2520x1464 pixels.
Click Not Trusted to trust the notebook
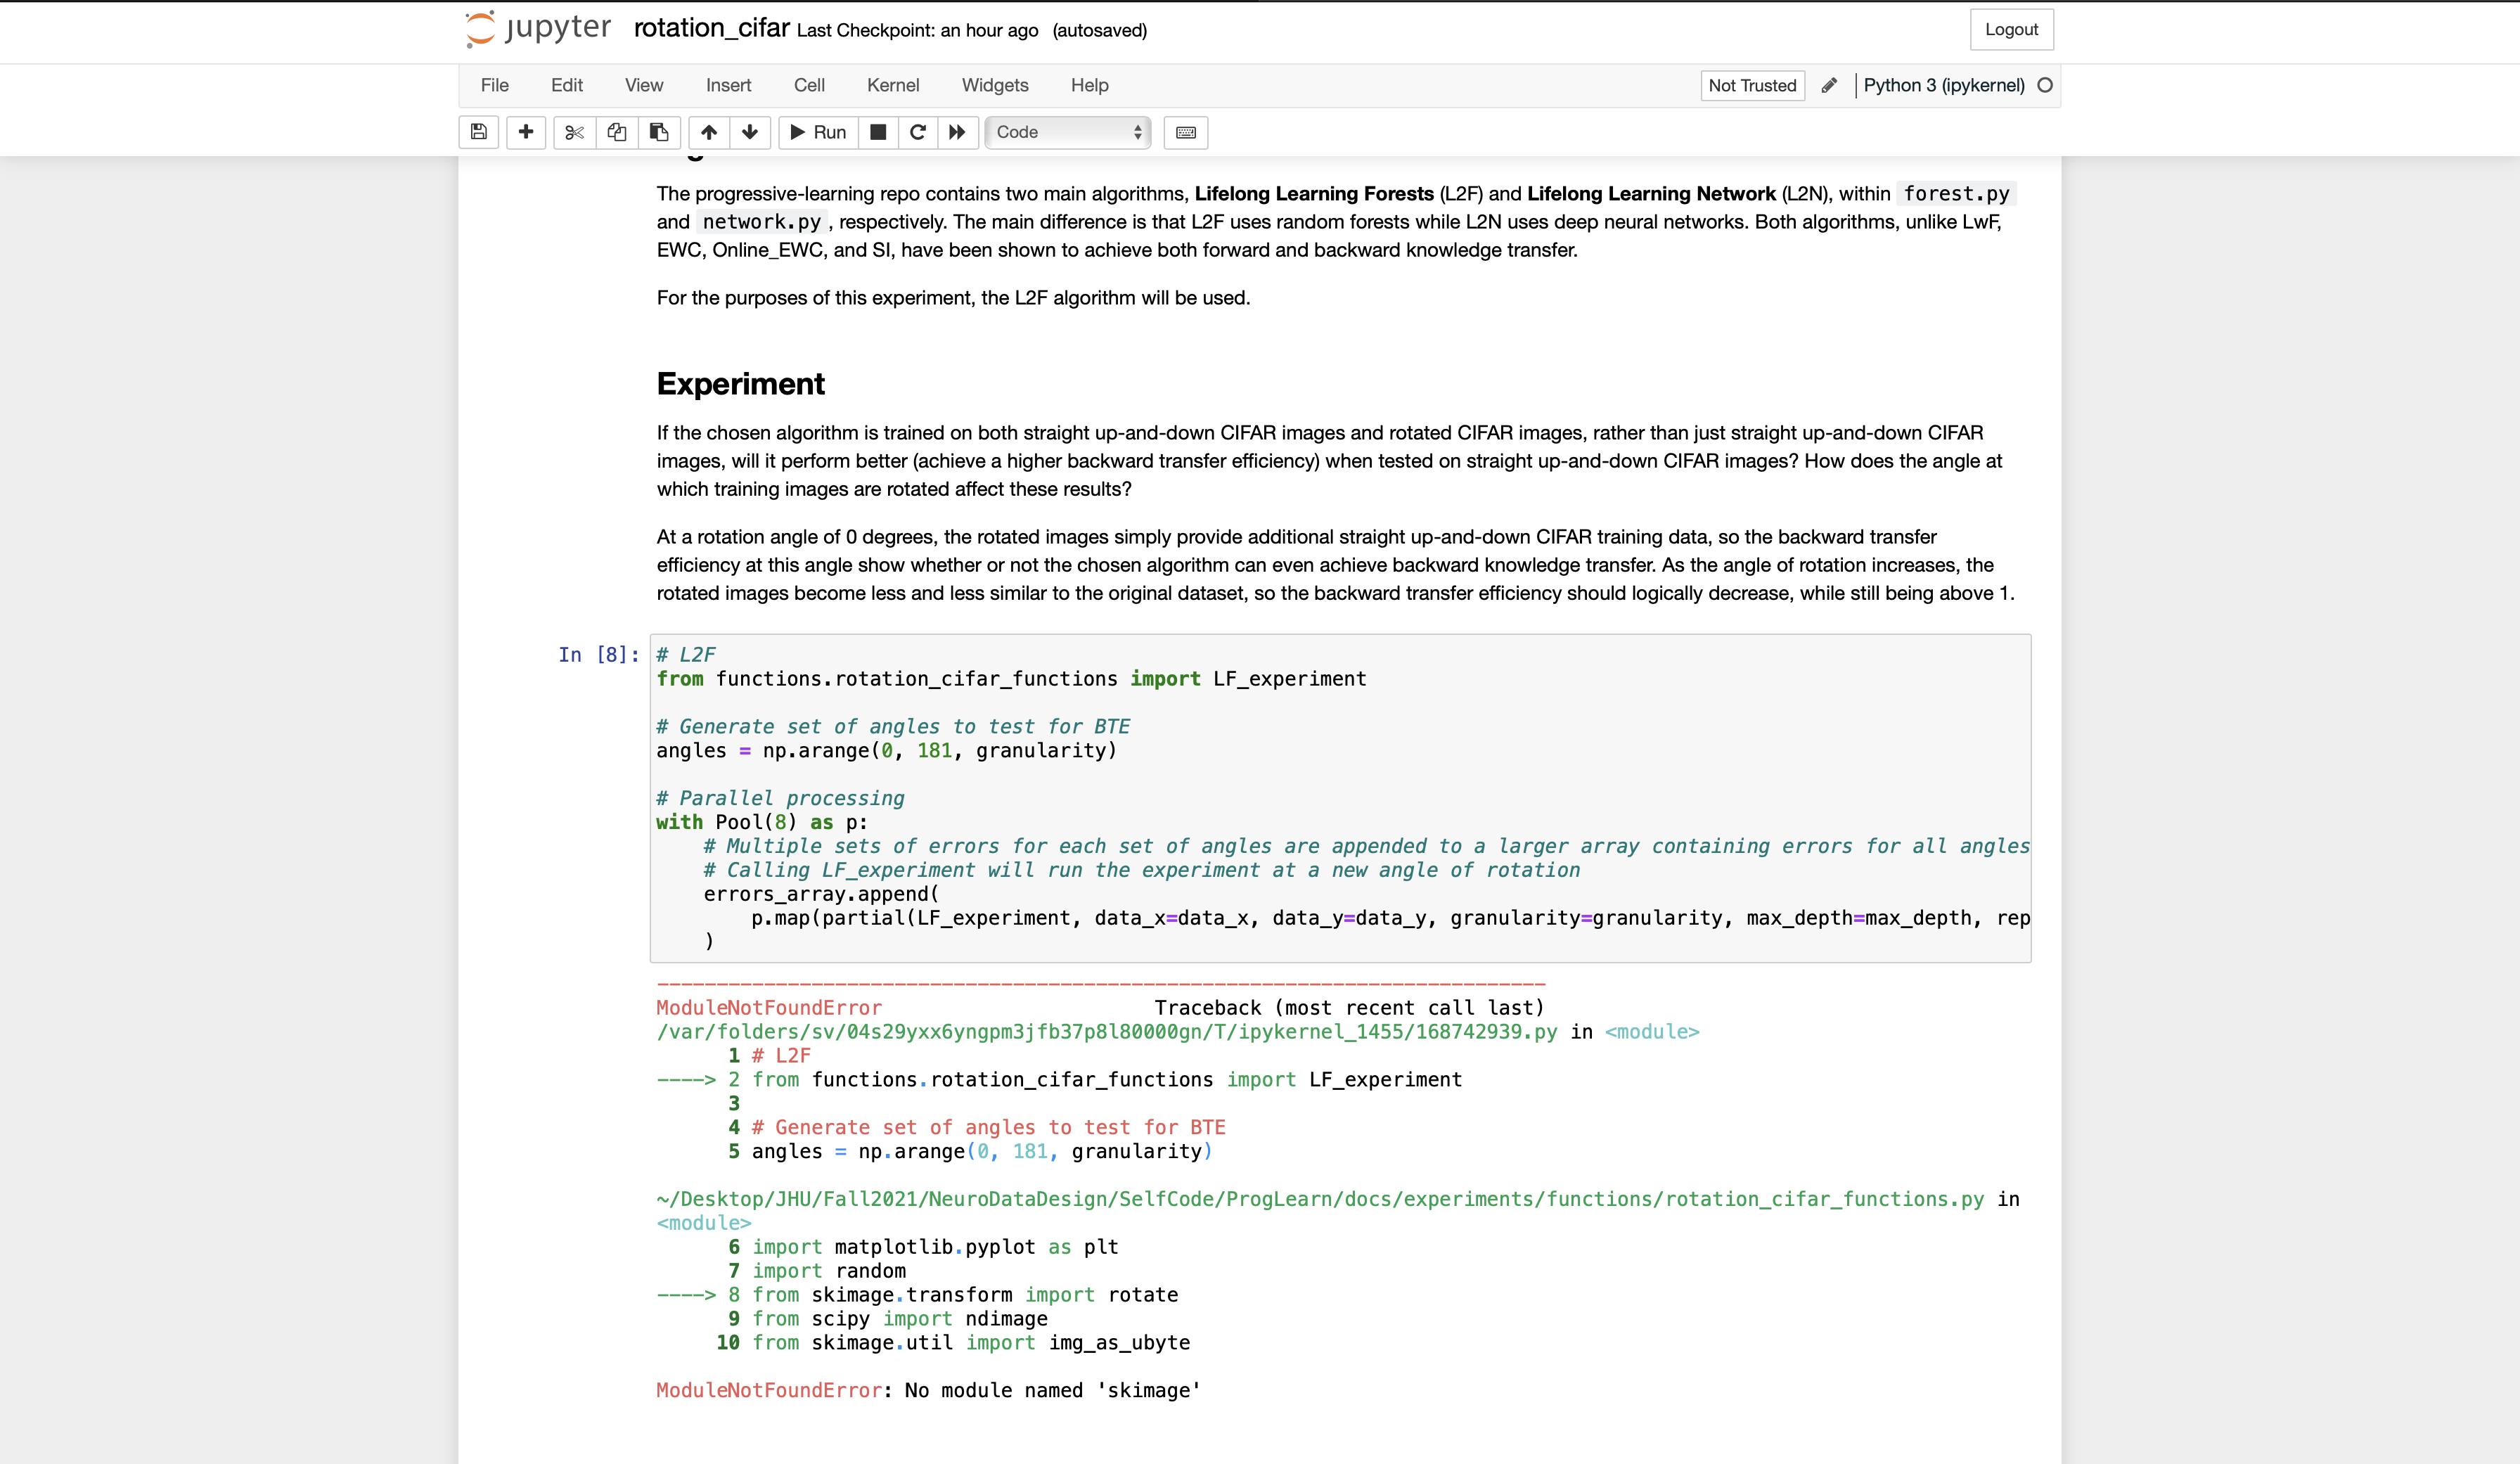pos(1752,86)
